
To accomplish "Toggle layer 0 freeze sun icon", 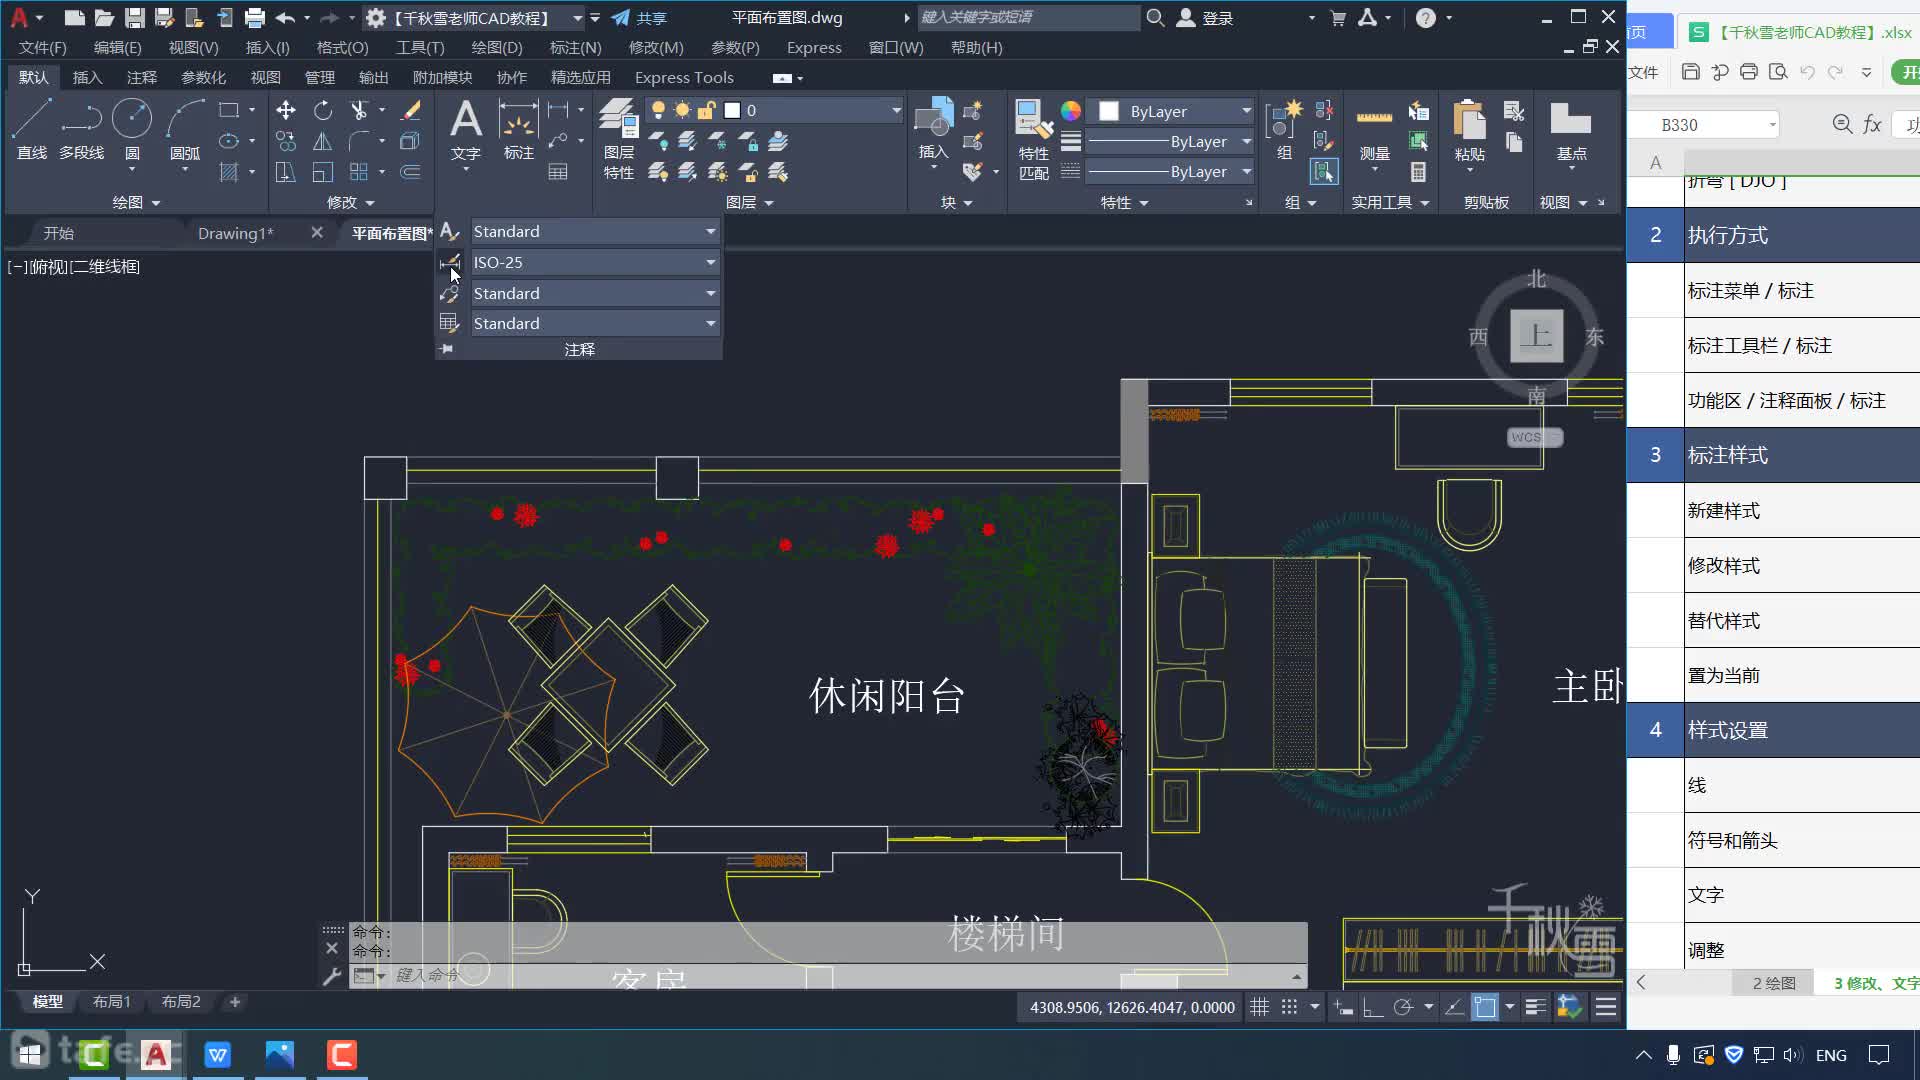I will [x=682, y=110].
